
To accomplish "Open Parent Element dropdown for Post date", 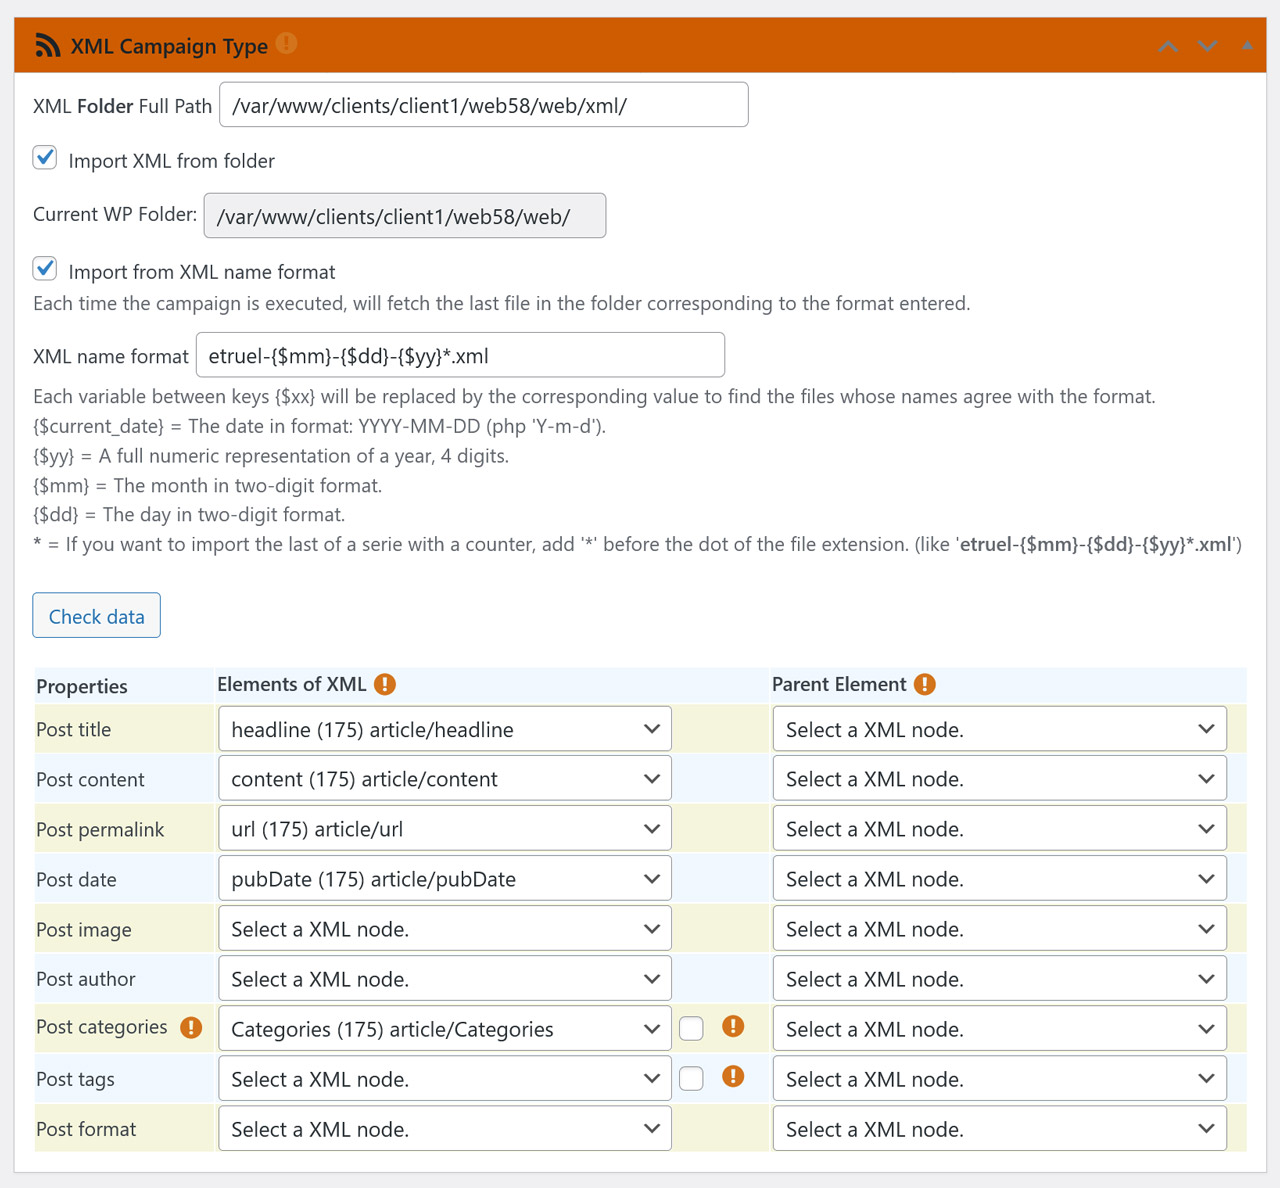I will click(x=1000, y=879).
